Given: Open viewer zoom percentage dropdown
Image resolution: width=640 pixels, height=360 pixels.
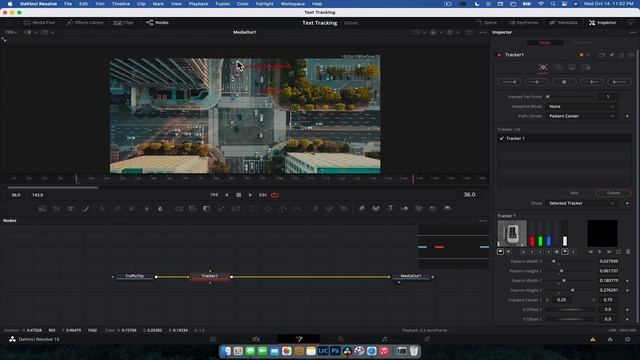Looking at the screenshot, I should click(11, 32).
